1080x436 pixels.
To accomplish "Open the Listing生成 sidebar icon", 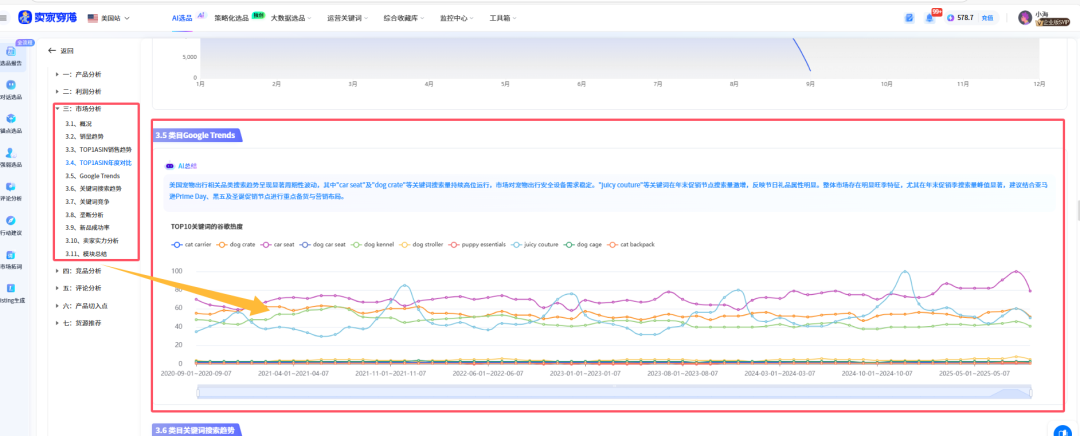I will (11, 288).
